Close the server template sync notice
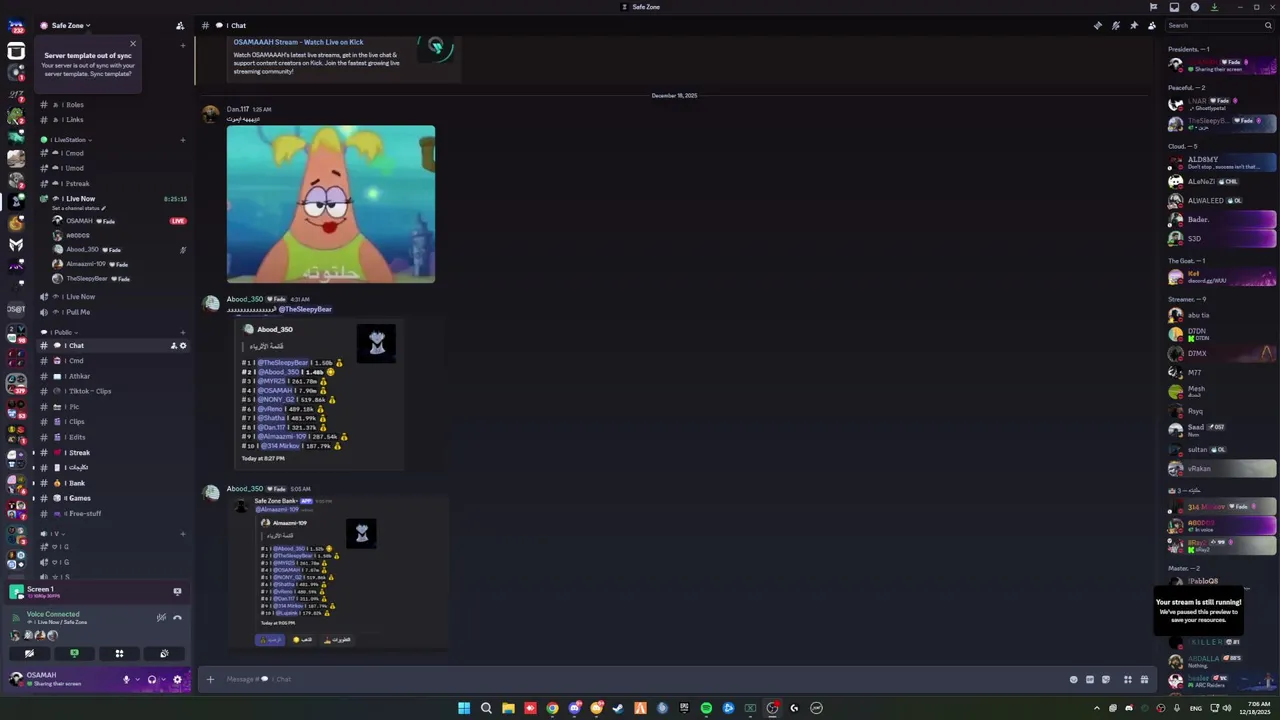Screen dimensions: 1280x720 point(132,44)
